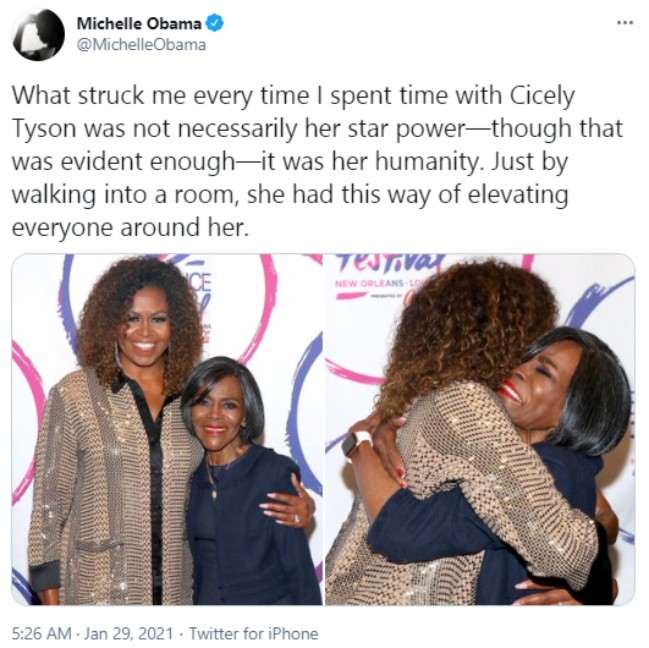
Task: Open the right photo of the hug
Action: tap(480, 430)
